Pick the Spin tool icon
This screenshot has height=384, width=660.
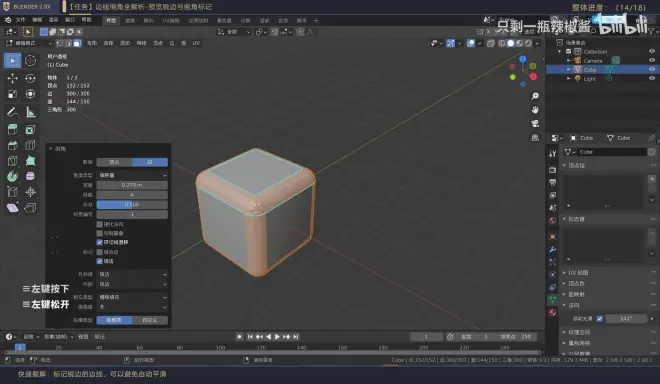coord(12,176)
